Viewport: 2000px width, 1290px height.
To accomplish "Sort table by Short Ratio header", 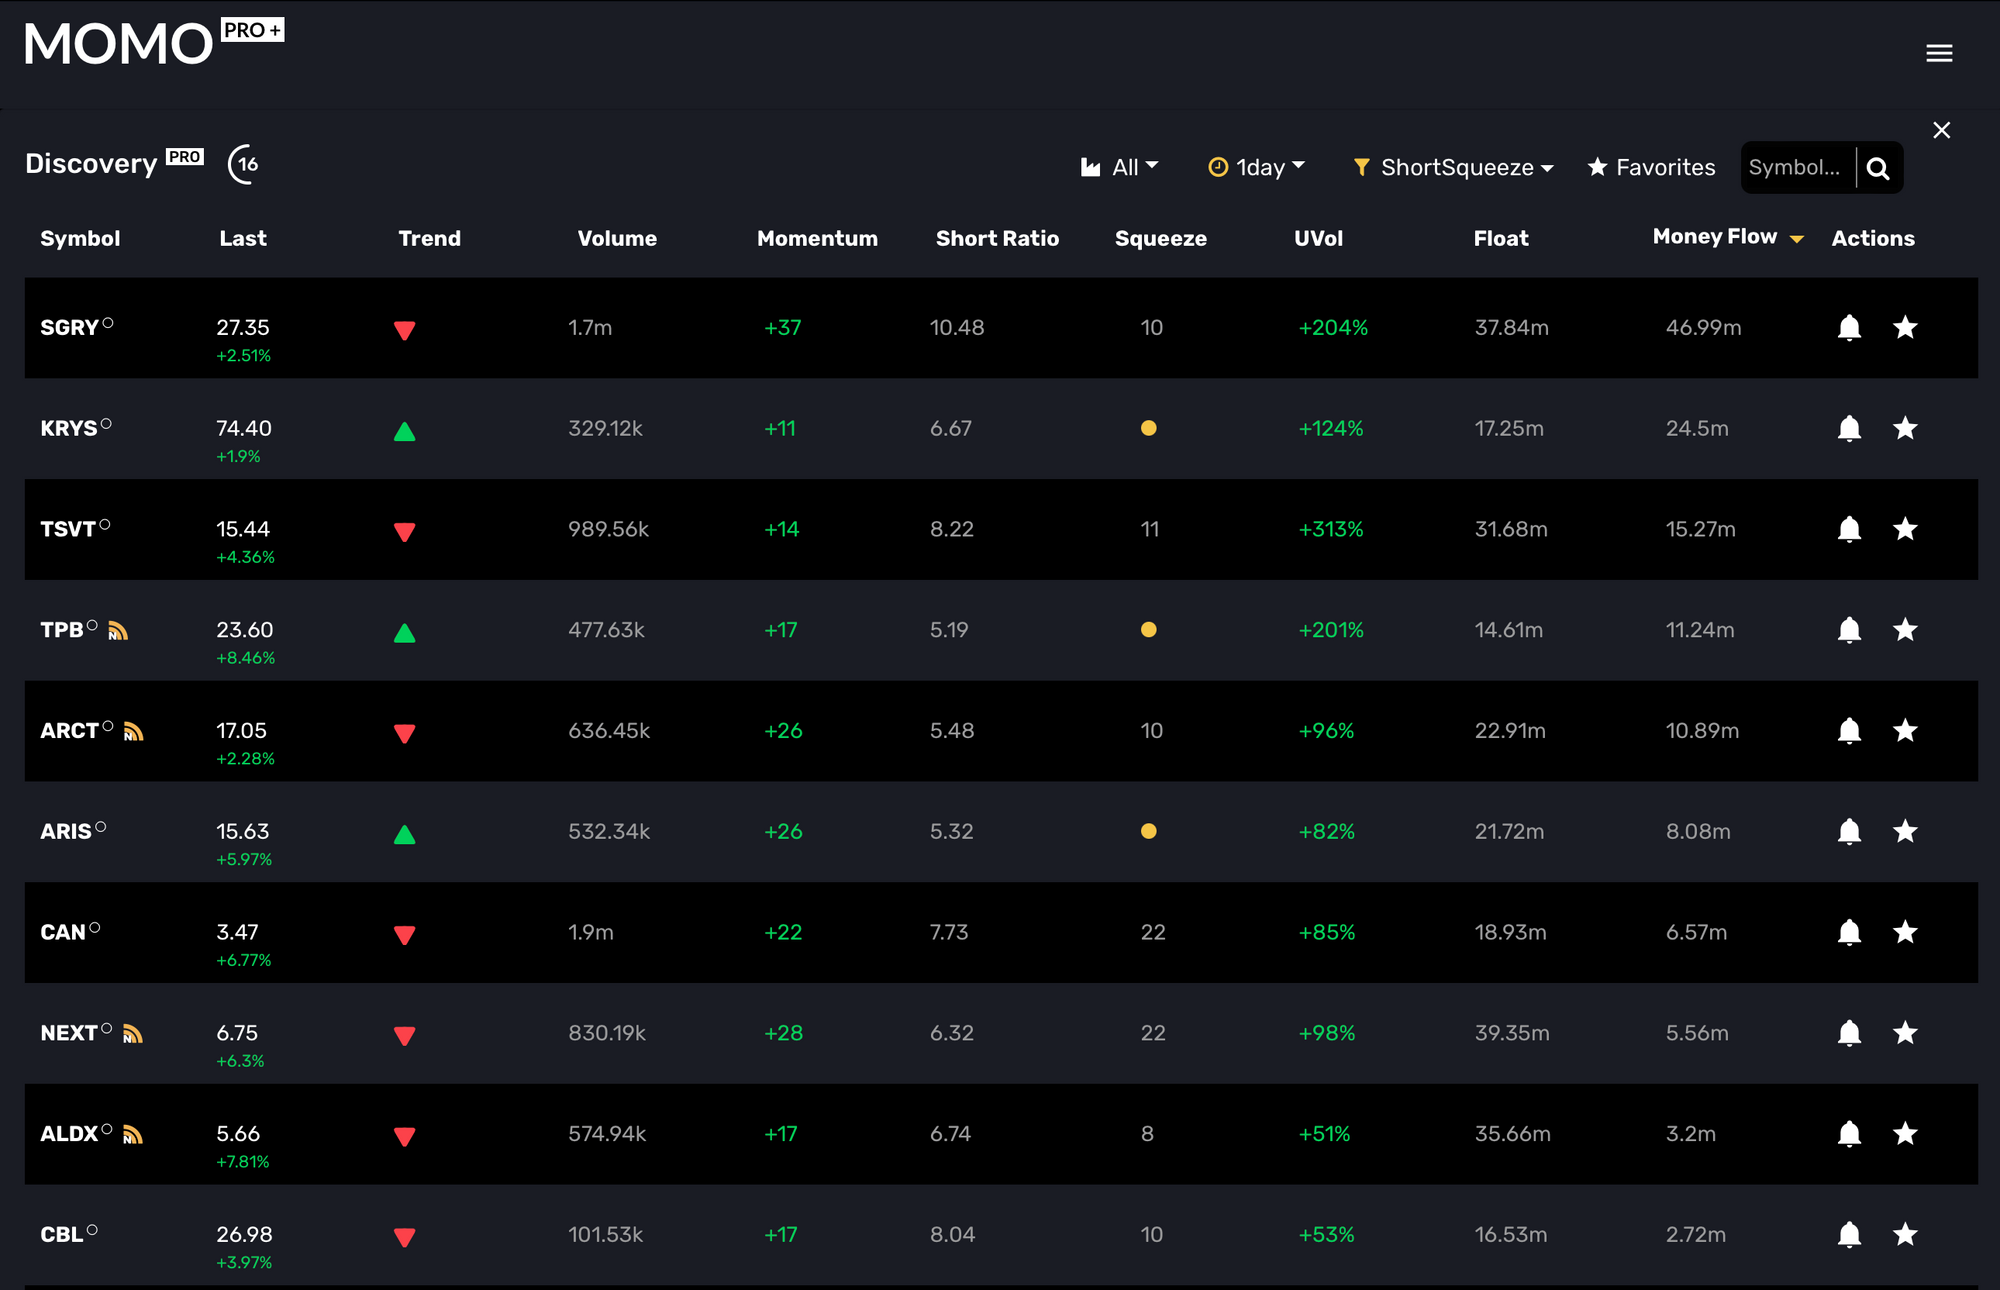I will [996, 238].
